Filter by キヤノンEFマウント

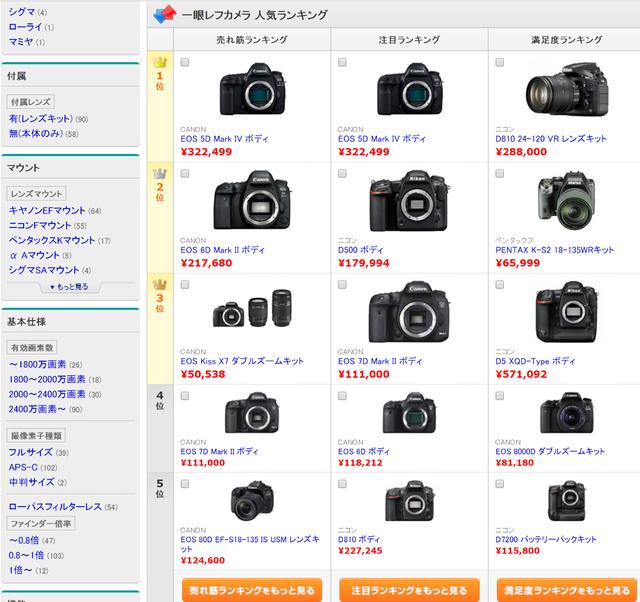[47, 211]
